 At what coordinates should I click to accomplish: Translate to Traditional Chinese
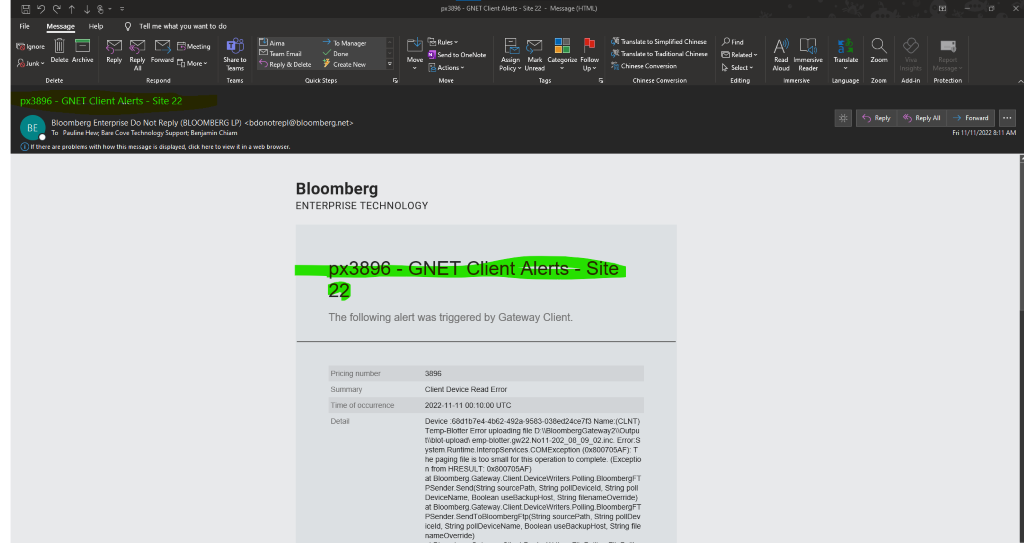(x=660, y=54)
